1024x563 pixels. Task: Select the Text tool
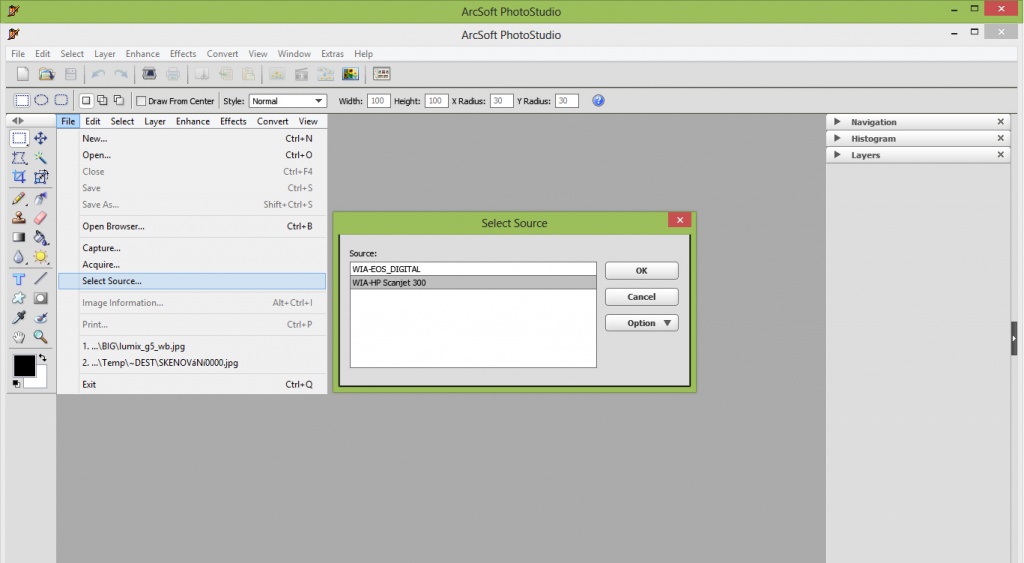tap(19, 279)
